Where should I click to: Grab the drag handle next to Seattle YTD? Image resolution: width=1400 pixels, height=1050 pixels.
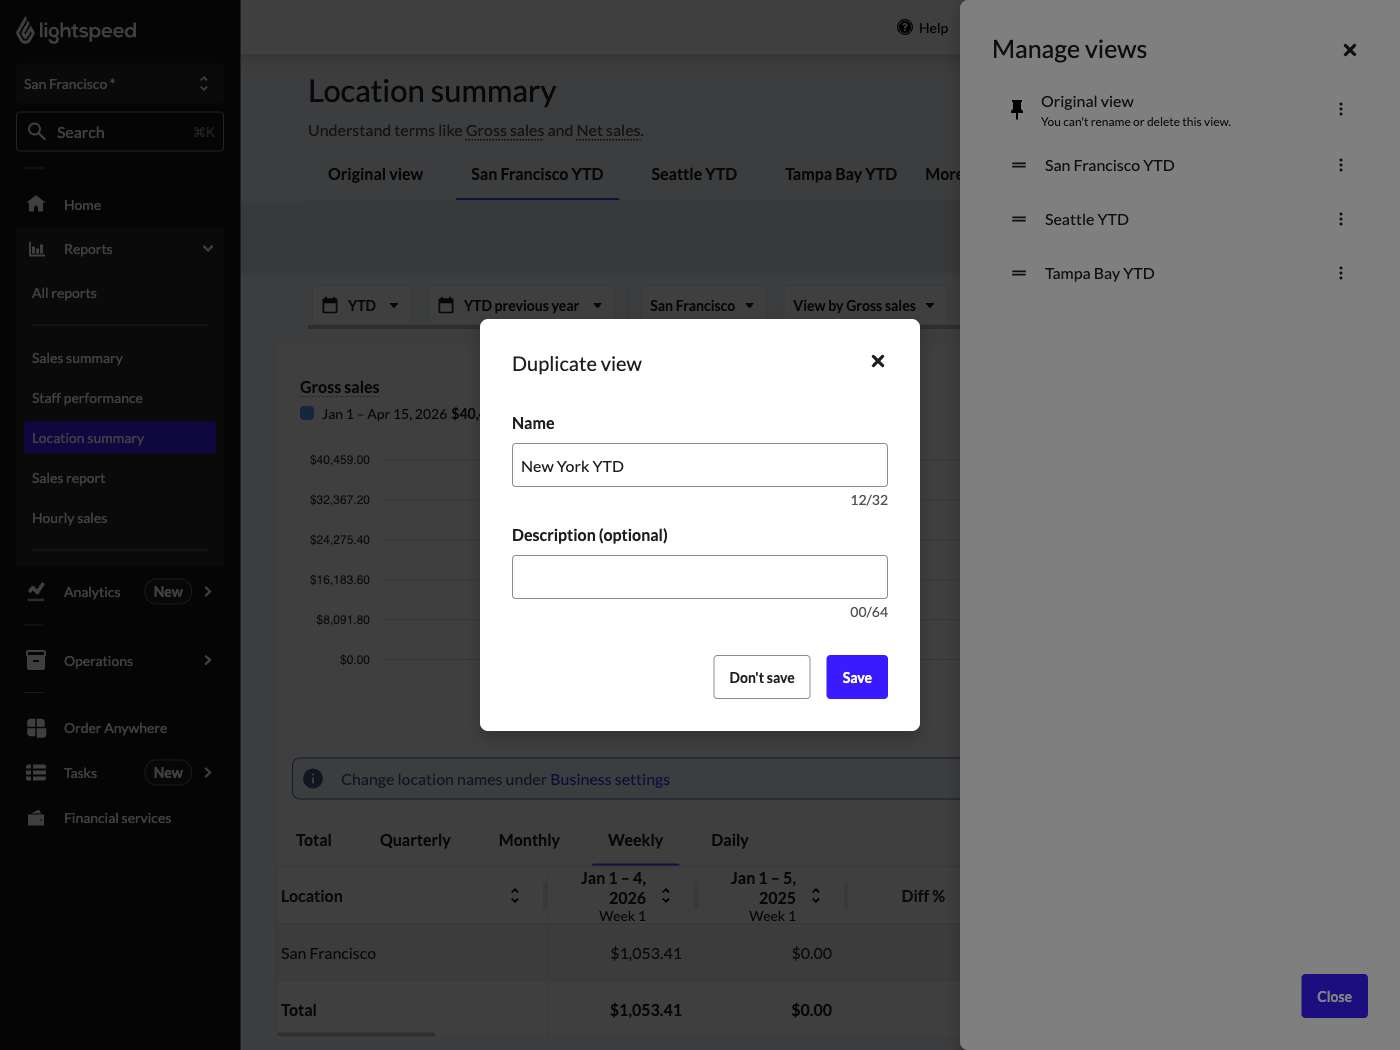pos(1019,220)
